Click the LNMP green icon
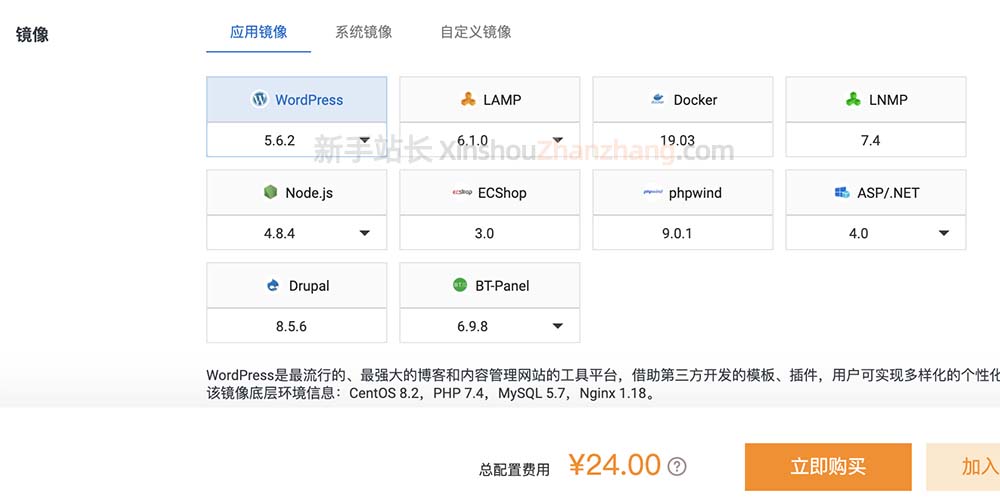1000x504 pixels. 853,100
